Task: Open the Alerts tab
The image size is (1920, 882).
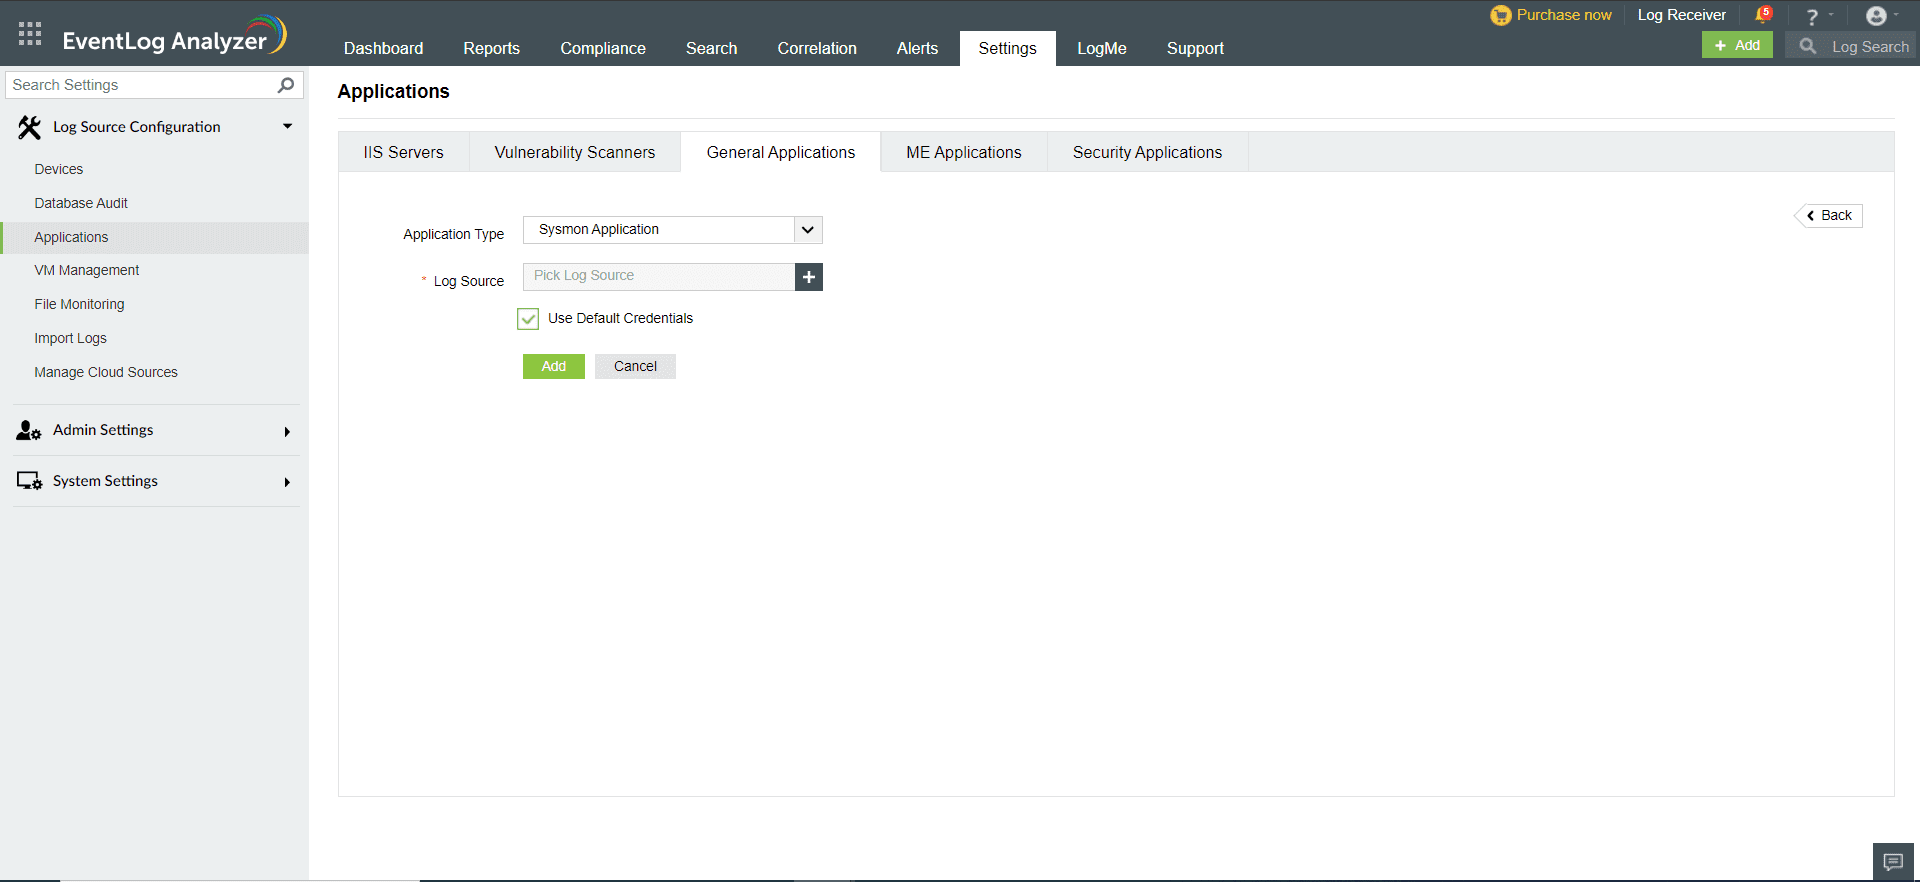Action: (917, 48)
